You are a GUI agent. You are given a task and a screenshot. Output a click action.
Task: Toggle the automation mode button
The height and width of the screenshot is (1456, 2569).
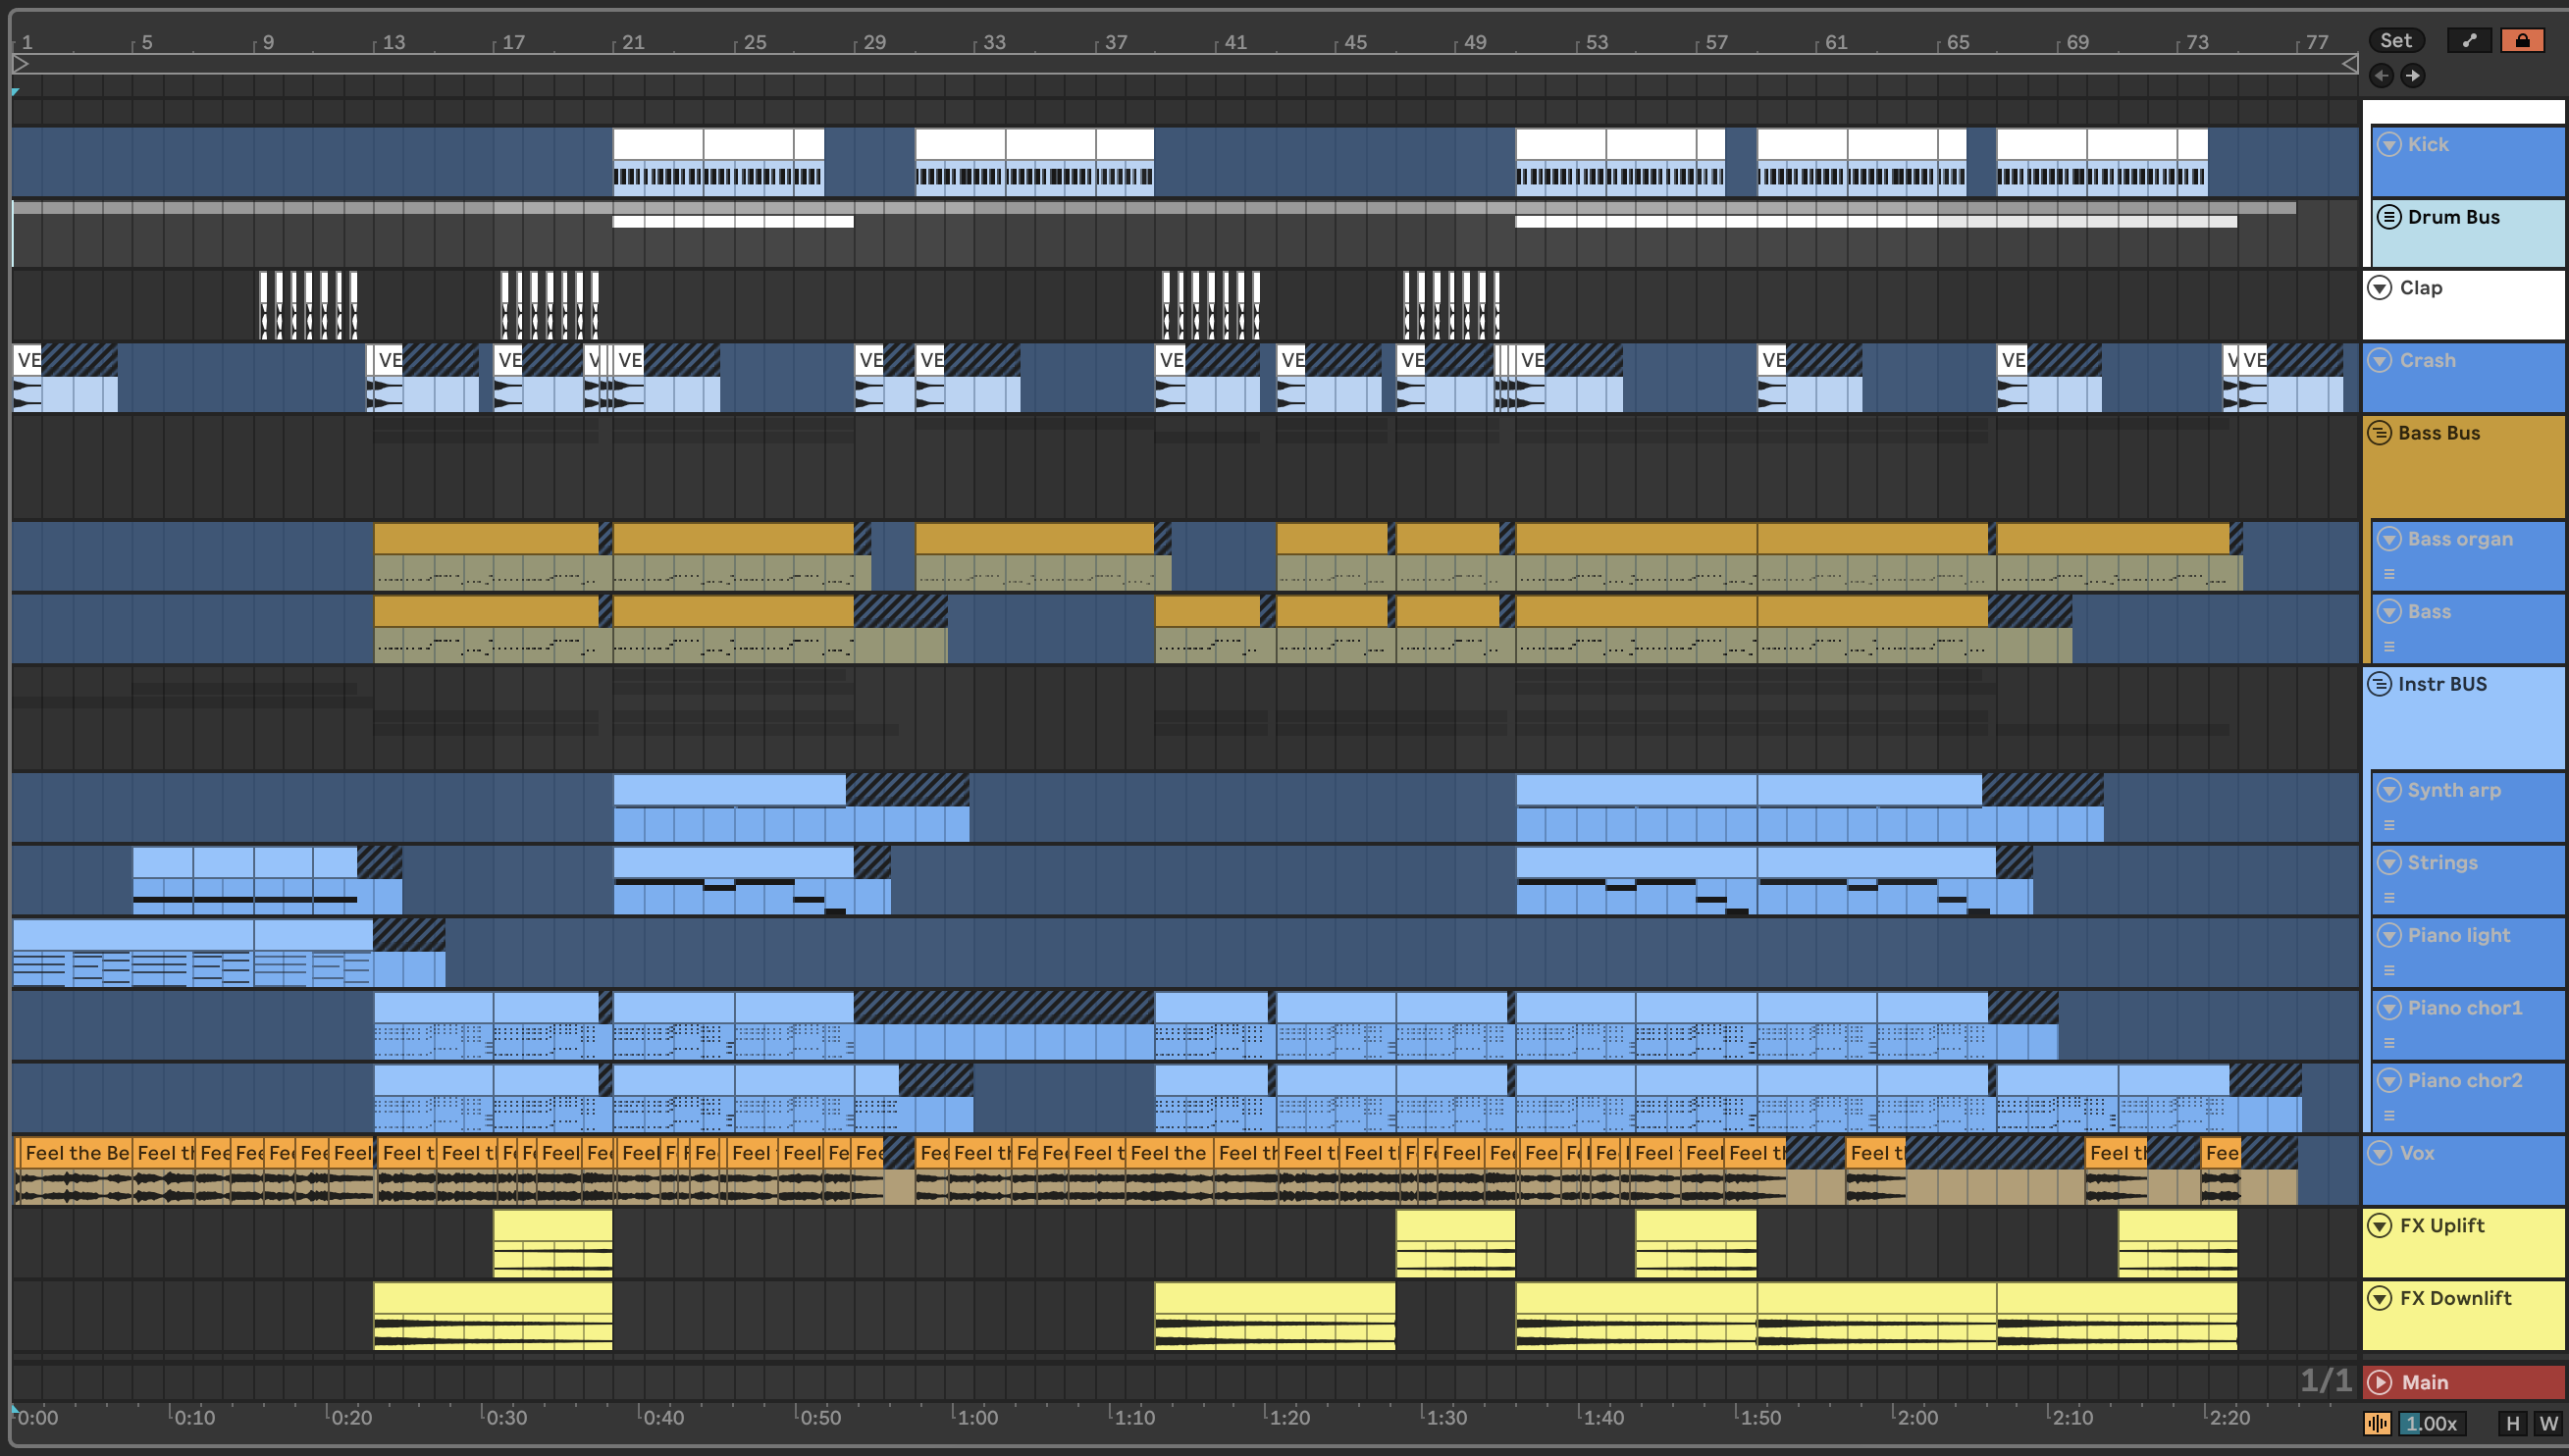tap(2469, 40)
